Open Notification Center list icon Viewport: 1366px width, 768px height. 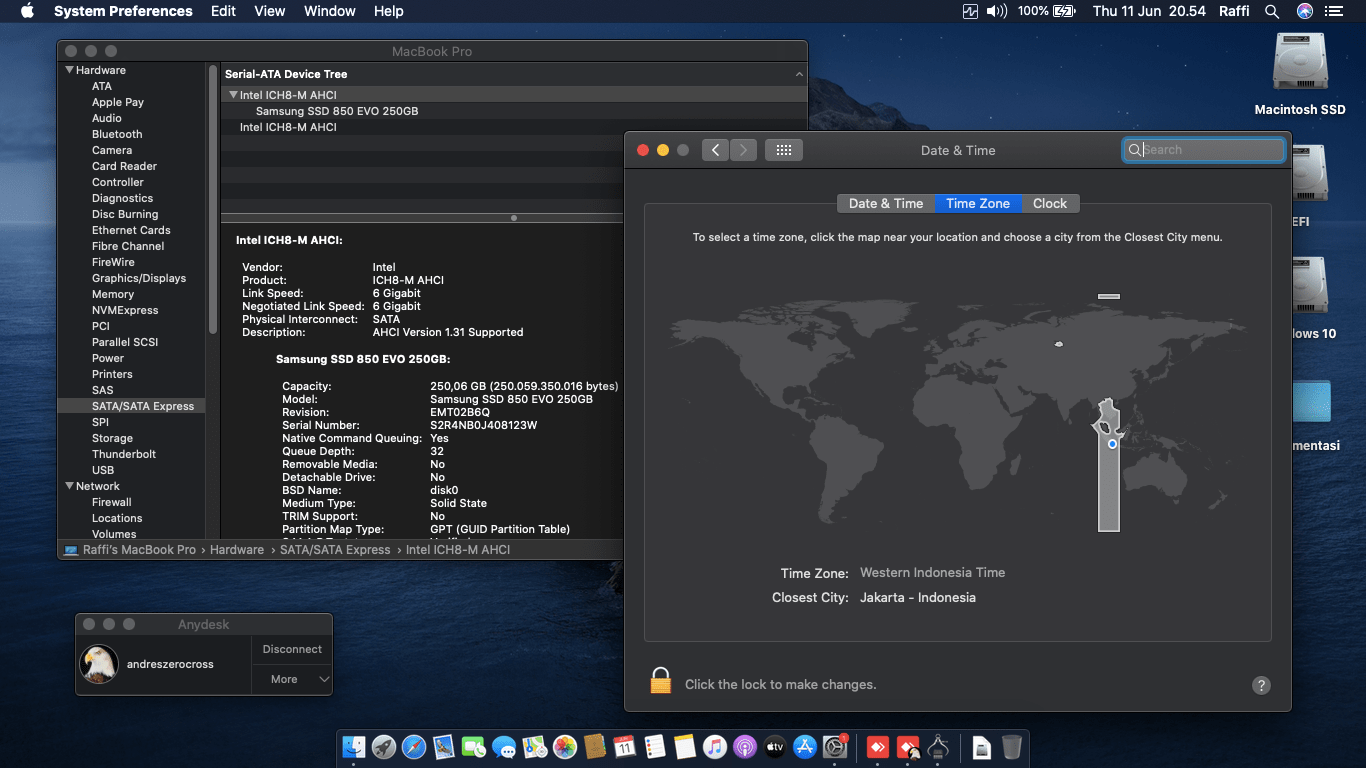pos(1334,11)
